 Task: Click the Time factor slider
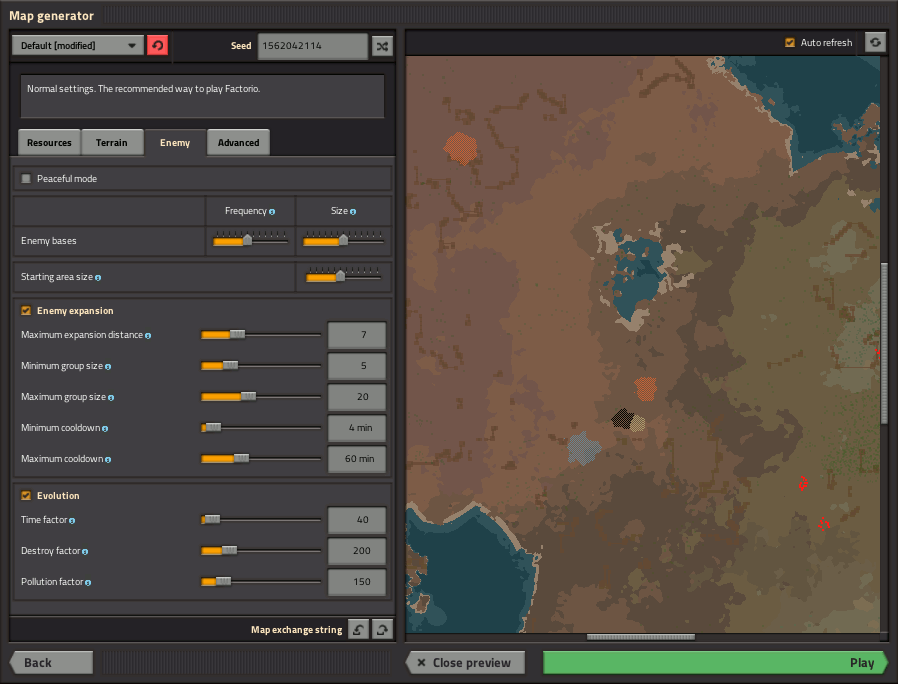261,520
